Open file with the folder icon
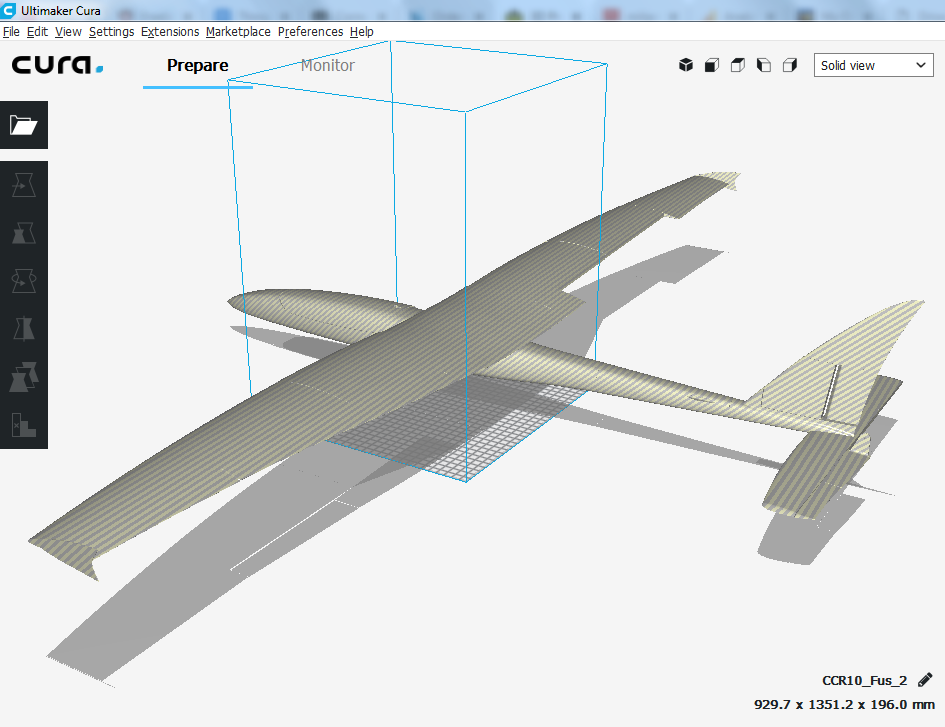This screenshot has height=727, width=945. 23,125
